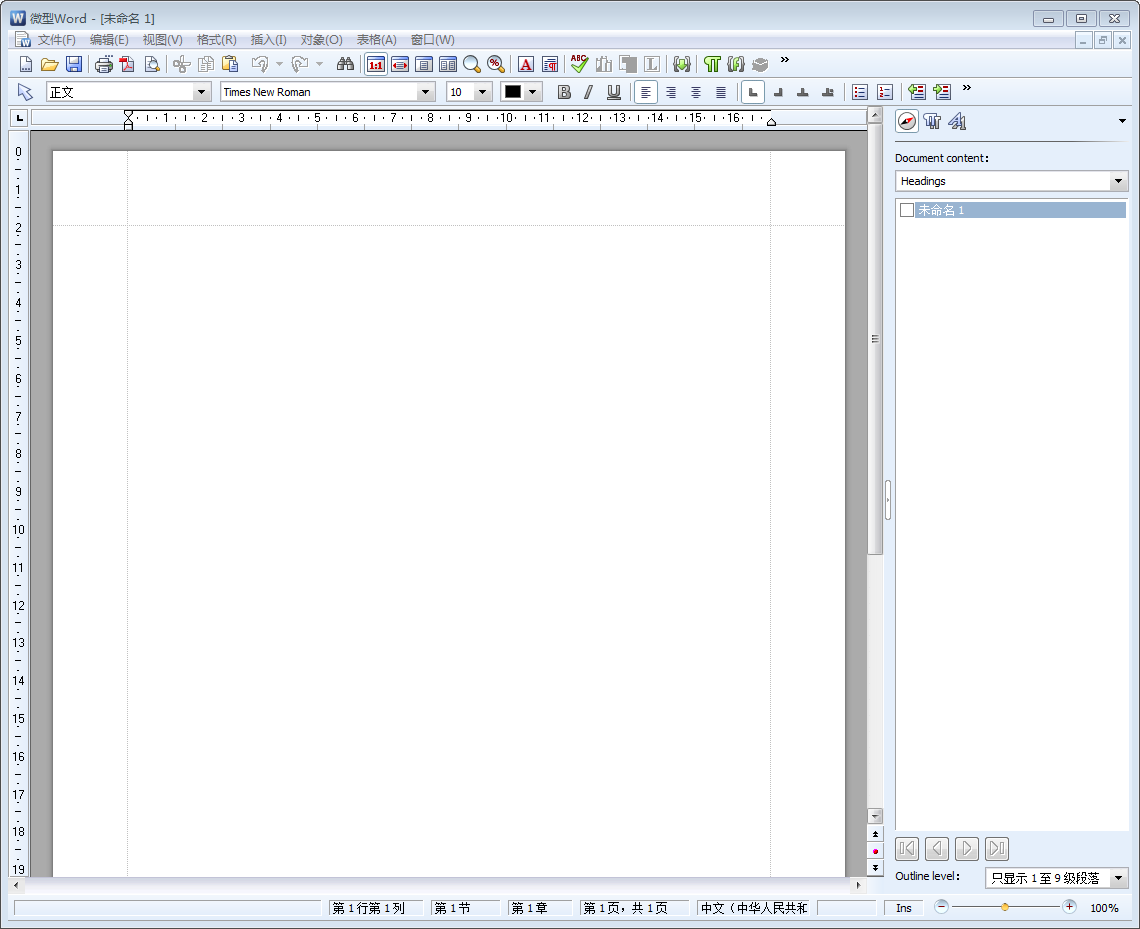This screenshot has height=929, width=1140.
Task: Click the Export to PDF icon
Action: 127,64
